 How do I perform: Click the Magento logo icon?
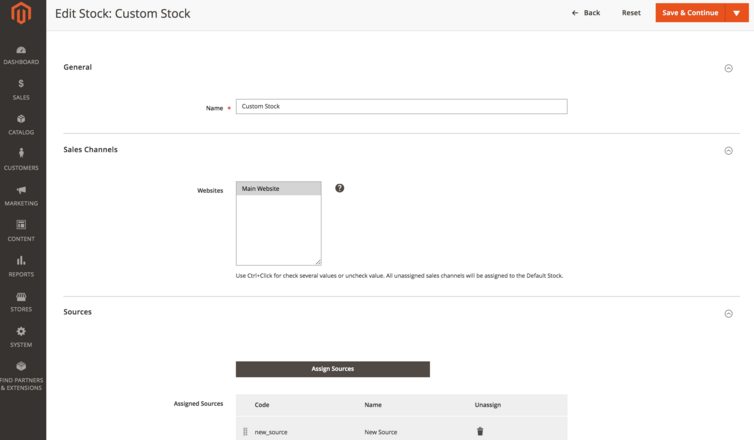tap(22, 14)
